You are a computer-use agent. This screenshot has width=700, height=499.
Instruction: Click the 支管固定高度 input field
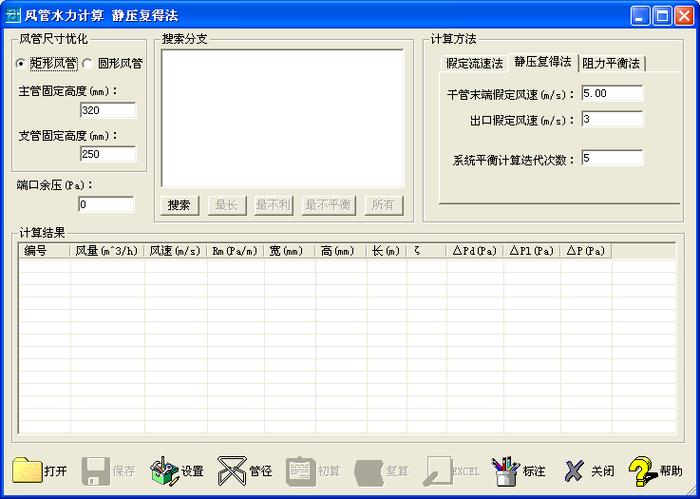(x=107, y=154)
